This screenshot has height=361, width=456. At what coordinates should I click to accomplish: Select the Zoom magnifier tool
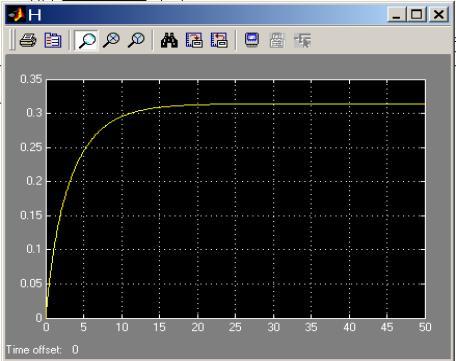point(86,41)
